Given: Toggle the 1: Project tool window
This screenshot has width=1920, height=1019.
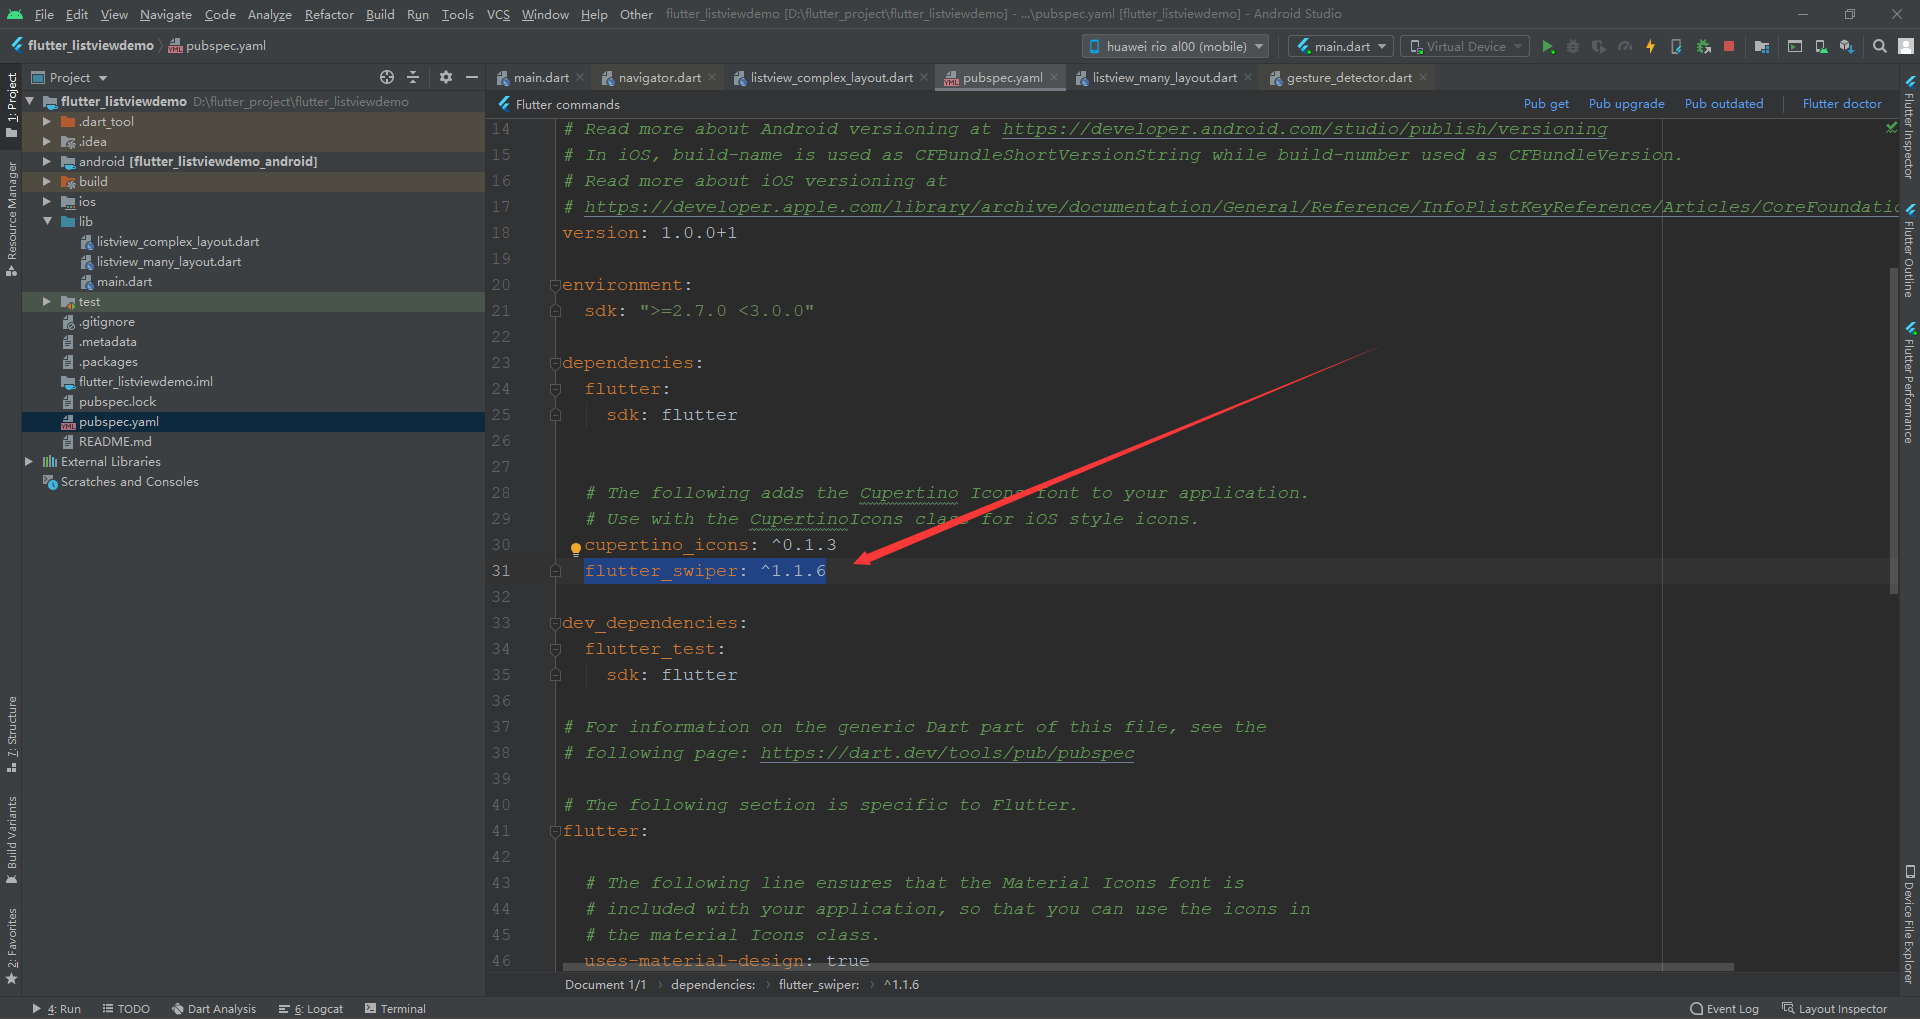Looking at the screenshot, I should [x=11, y=105].
